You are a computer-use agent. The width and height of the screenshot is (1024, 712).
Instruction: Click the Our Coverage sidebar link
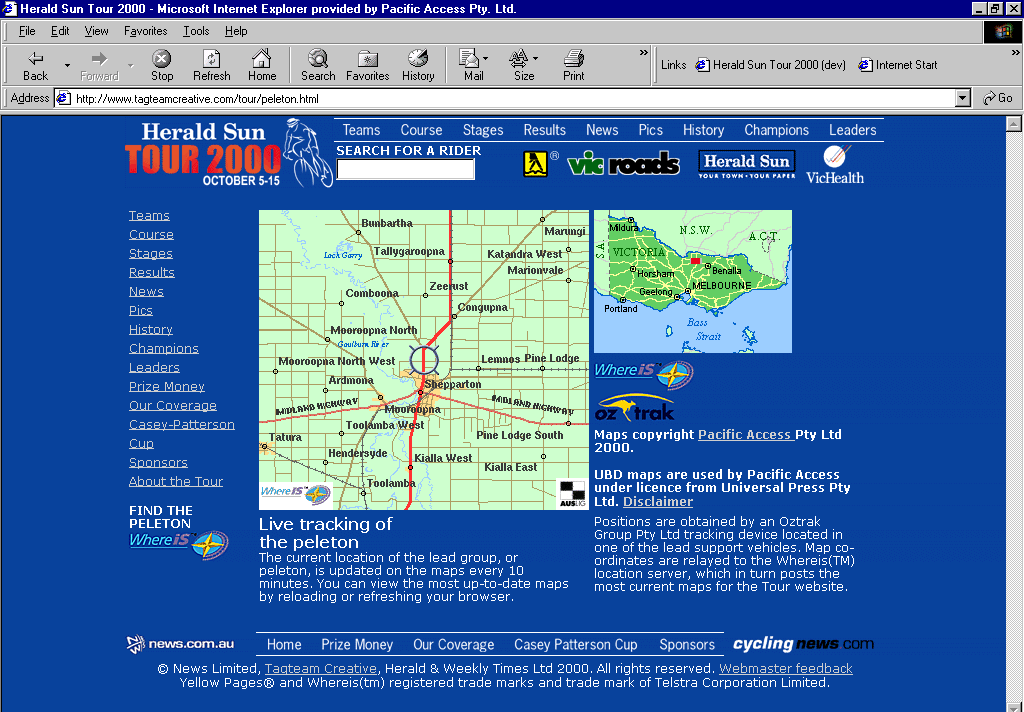point(172,405)
